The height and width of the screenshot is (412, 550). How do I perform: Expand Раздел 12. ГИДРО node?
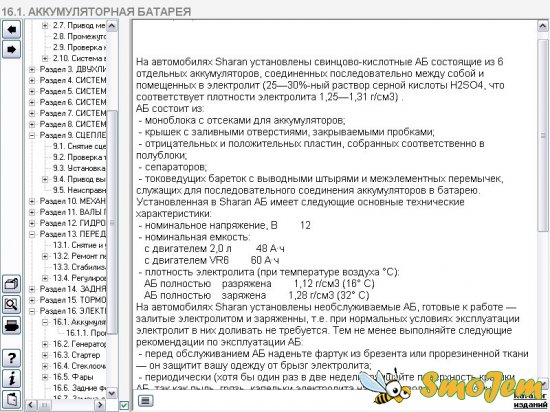(32, 223)
